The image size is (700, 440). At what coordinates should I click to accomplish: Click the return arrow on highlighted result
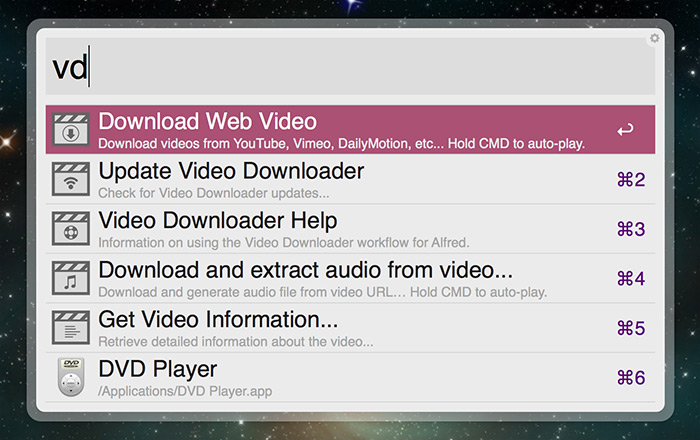625,130
